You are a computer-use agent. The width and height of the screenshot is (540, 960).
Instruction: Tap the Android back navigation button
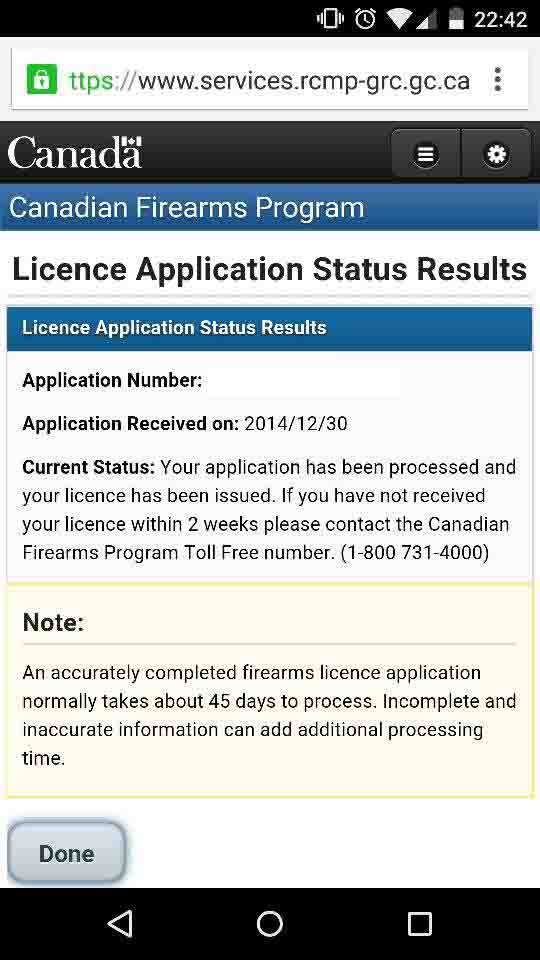[x=121, y=923]
